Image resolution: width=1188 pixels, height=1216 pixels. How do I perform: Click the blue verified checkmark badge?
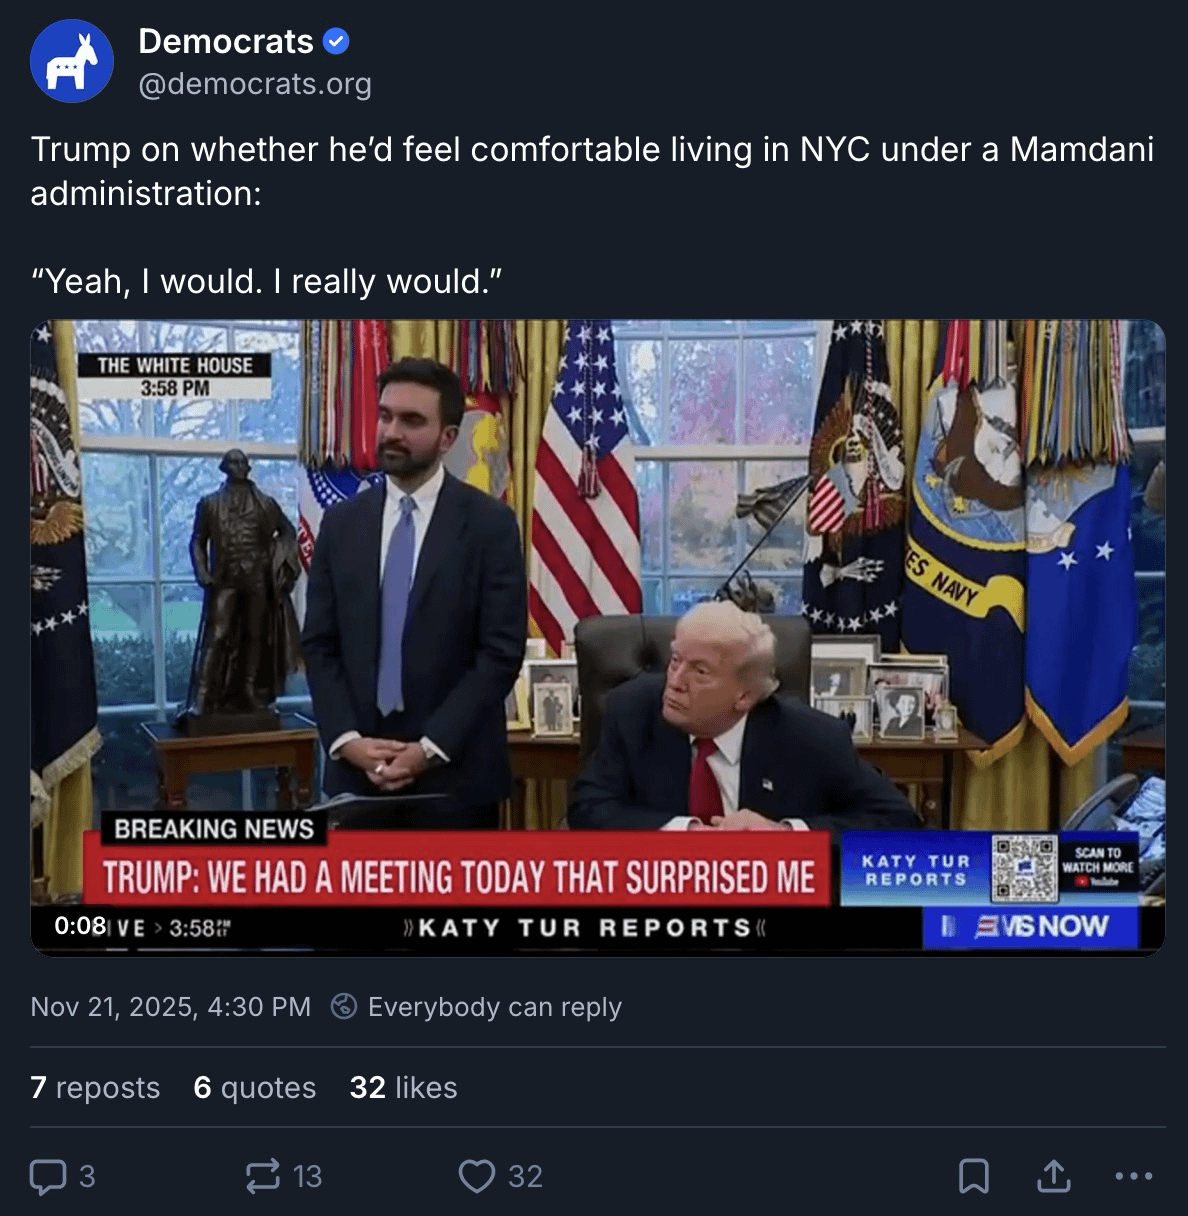[337, 42]
